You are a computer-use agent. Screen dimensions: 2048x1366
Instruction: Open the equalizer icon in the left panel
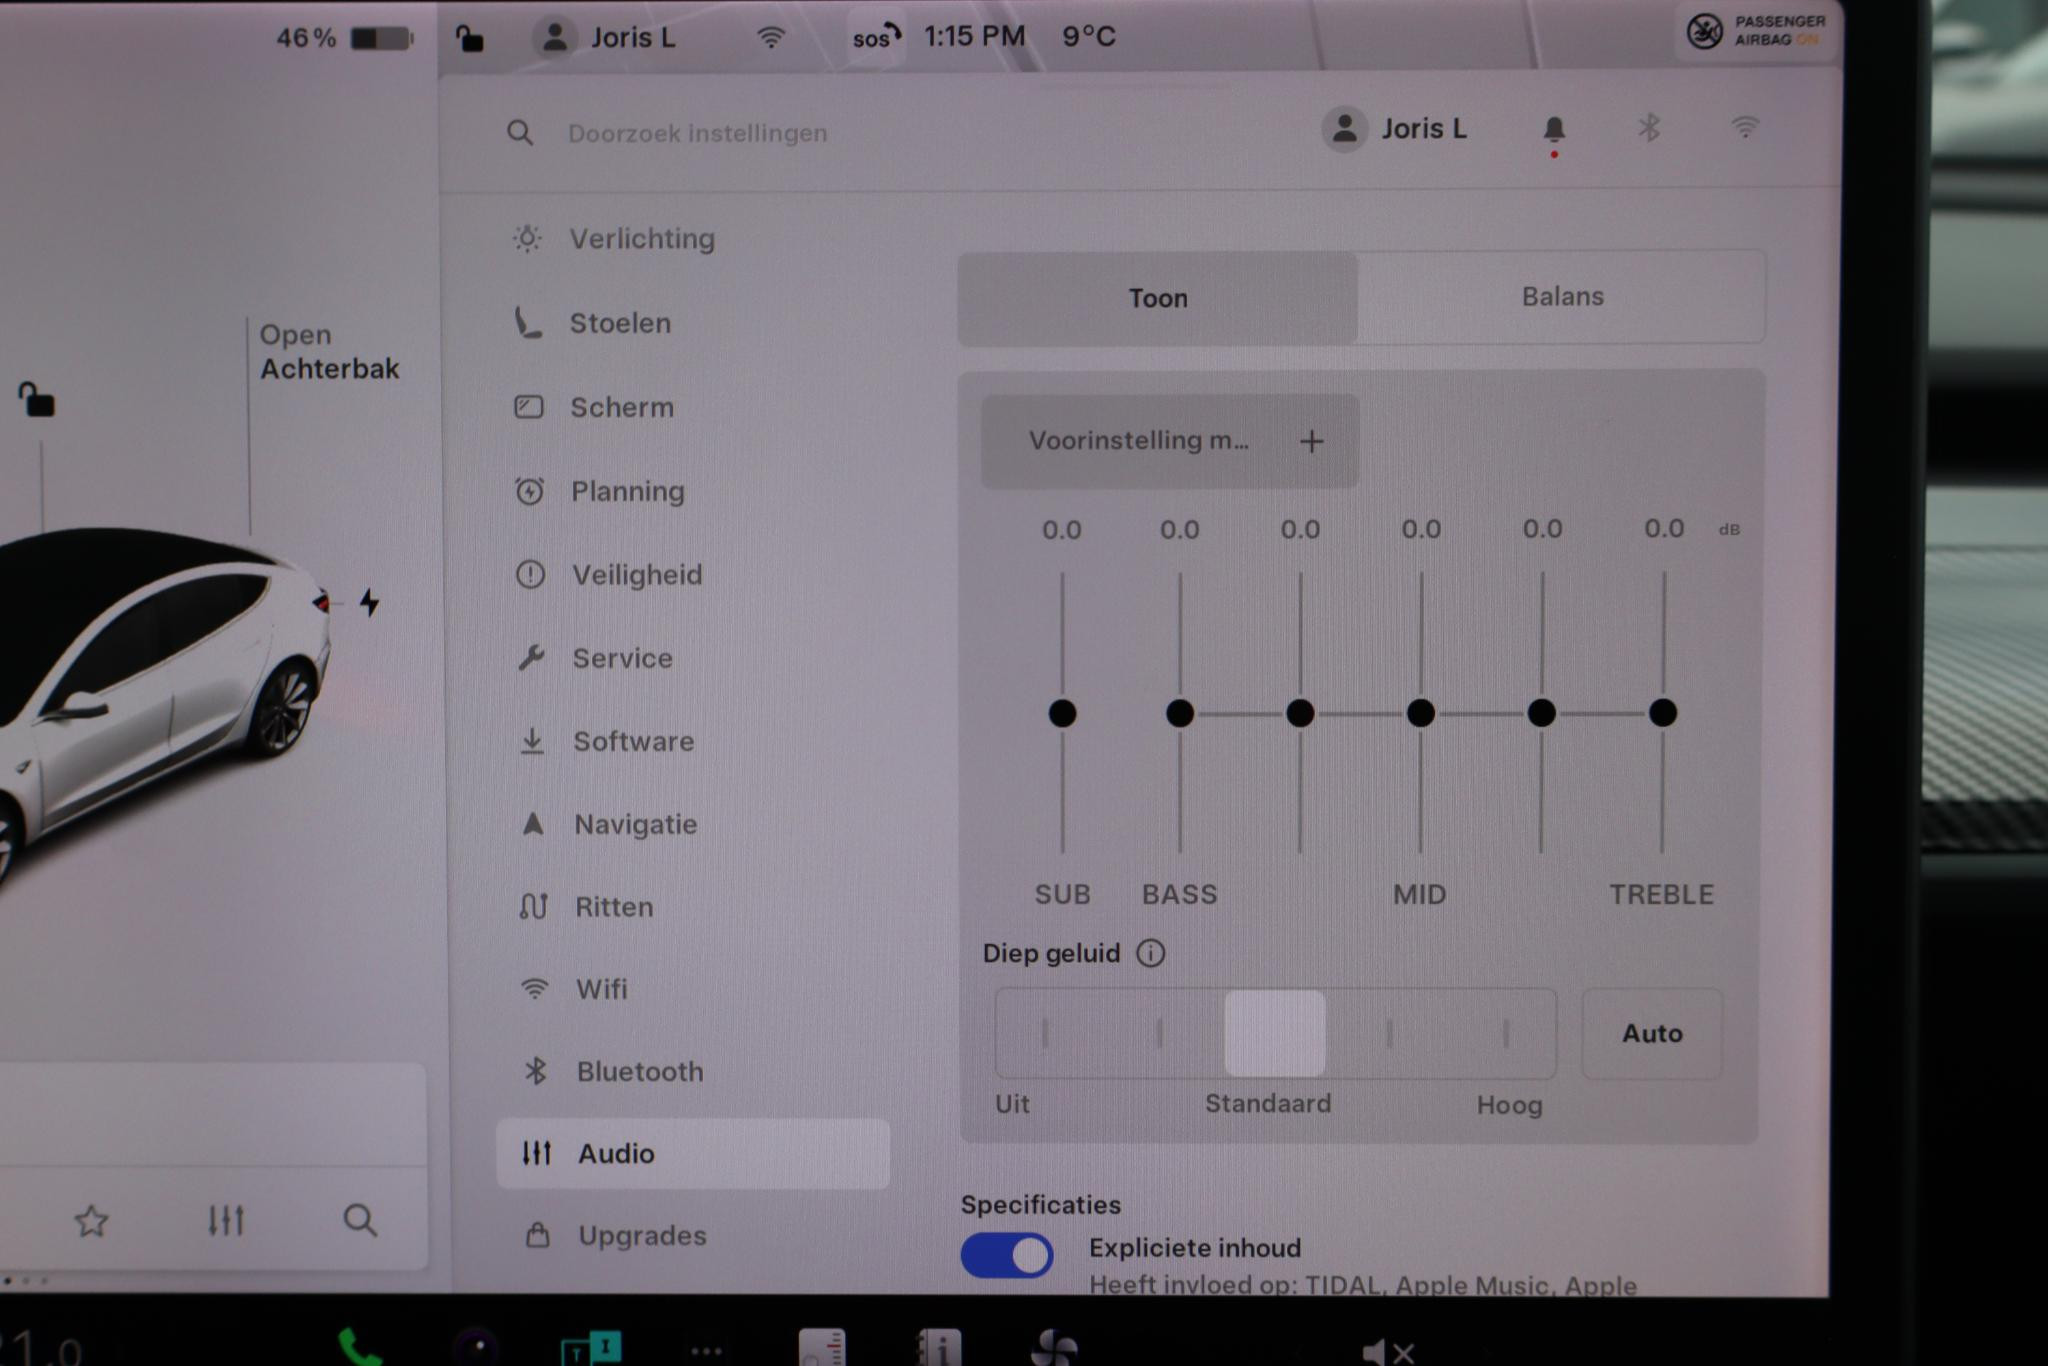tap(227, 1220)
